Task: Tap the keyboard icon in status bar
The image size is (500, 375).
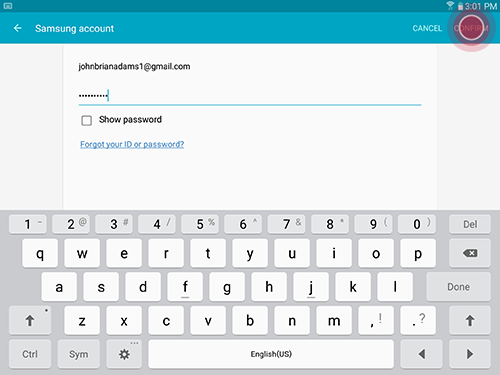Action: pyautogui.click(x=8, y=6)
